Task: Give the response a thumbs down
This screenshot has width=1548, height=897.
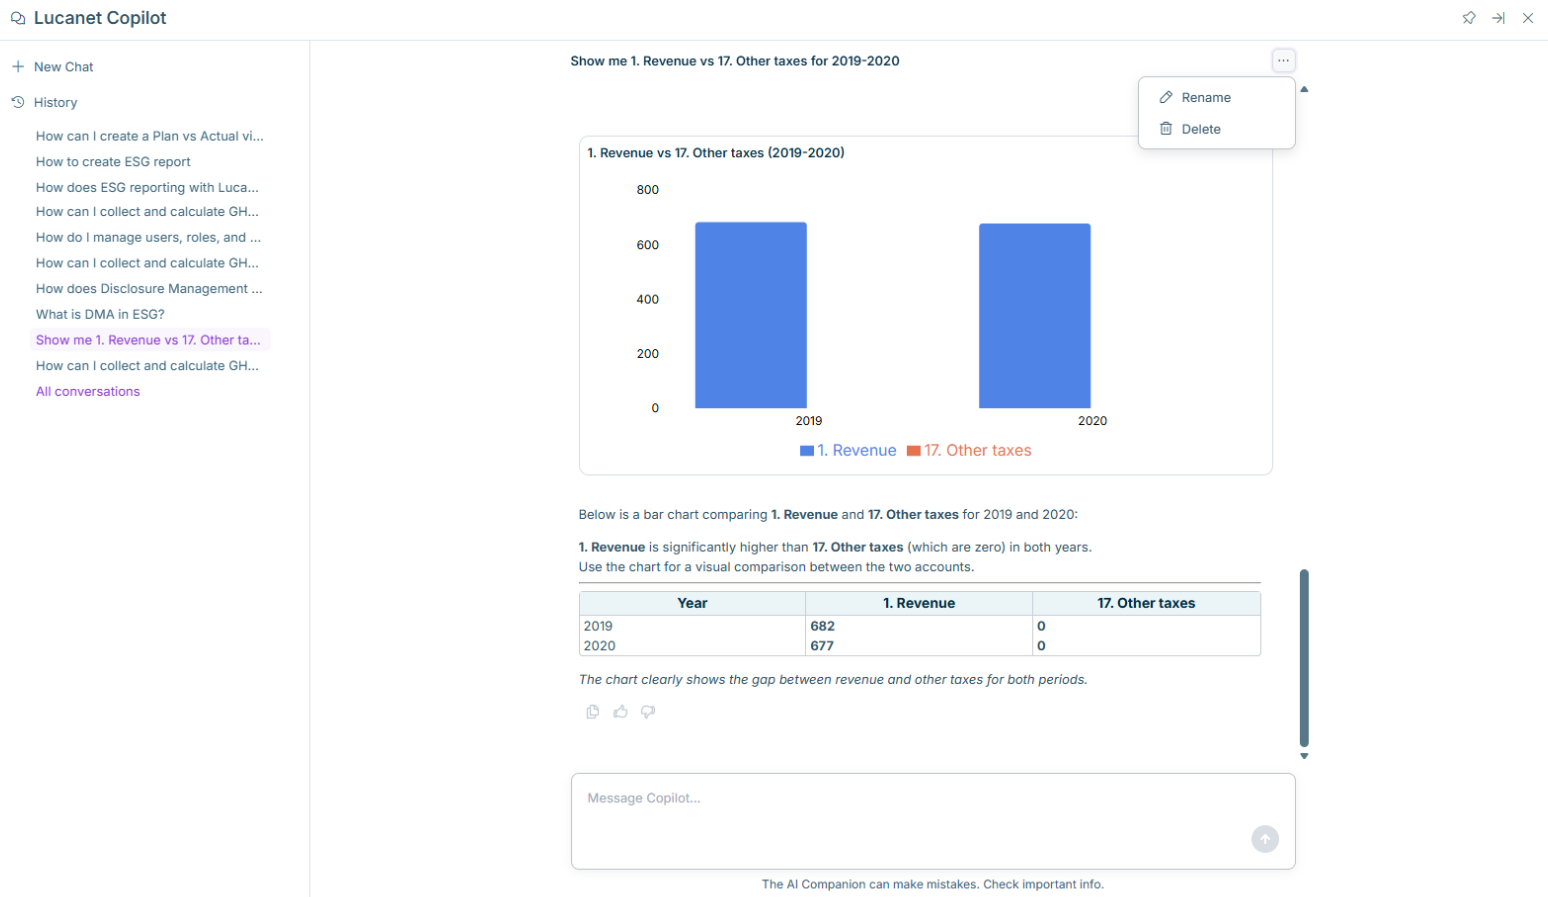Action: (x=648, y=712)
